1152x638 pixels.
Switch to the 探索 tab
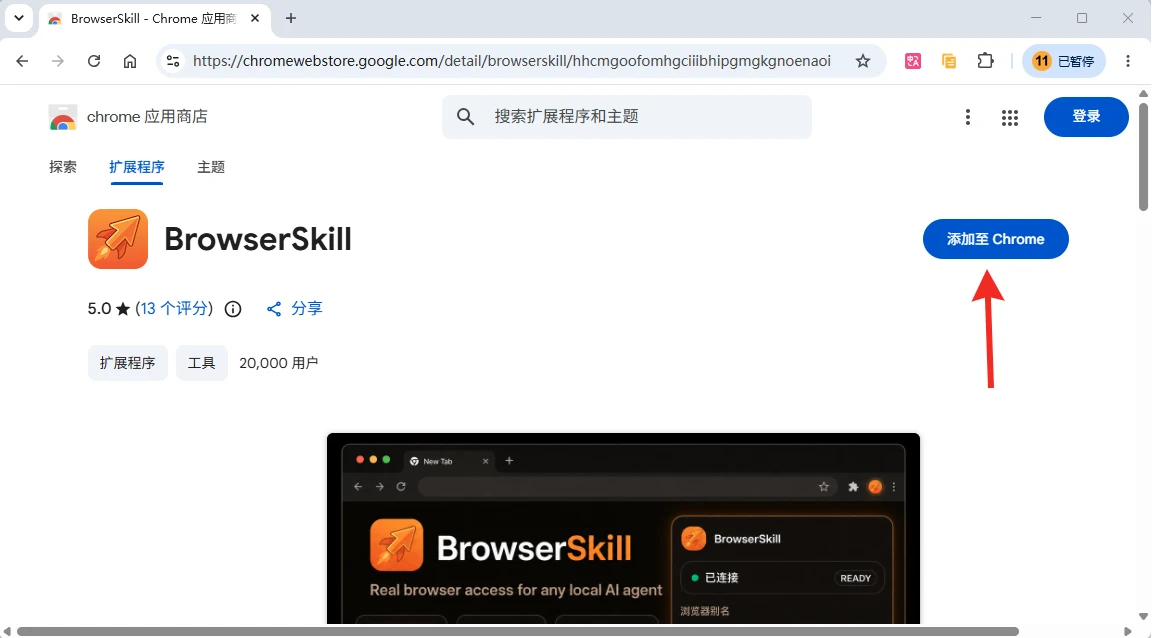[62, 167]
